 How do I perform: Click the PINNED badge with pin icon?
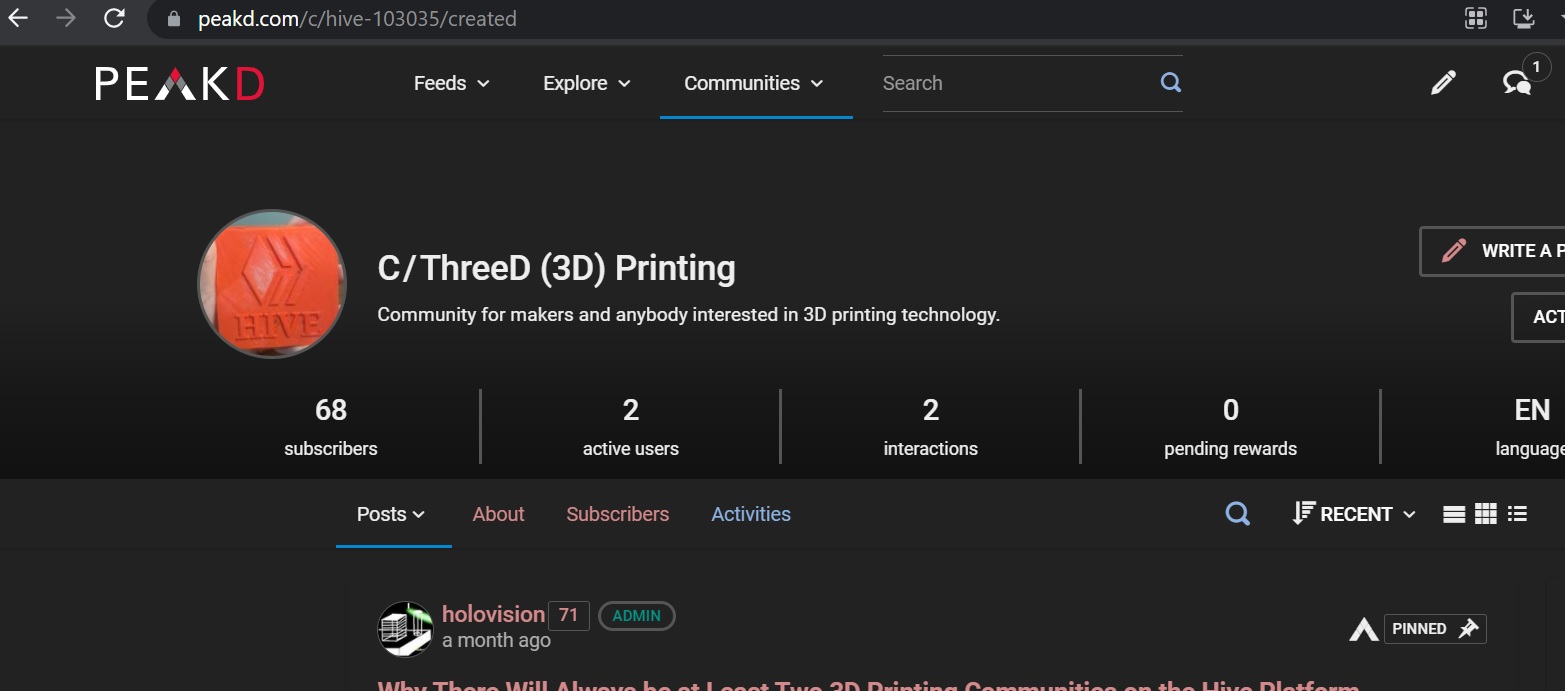click(x=1435, y=629)
